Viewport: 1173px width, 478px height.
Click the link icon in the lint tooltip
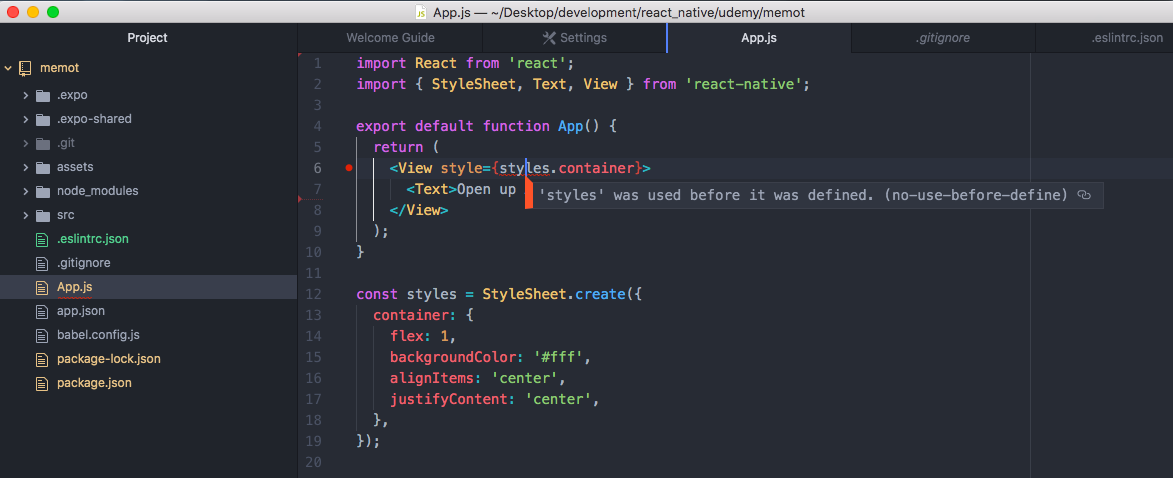1084,195
